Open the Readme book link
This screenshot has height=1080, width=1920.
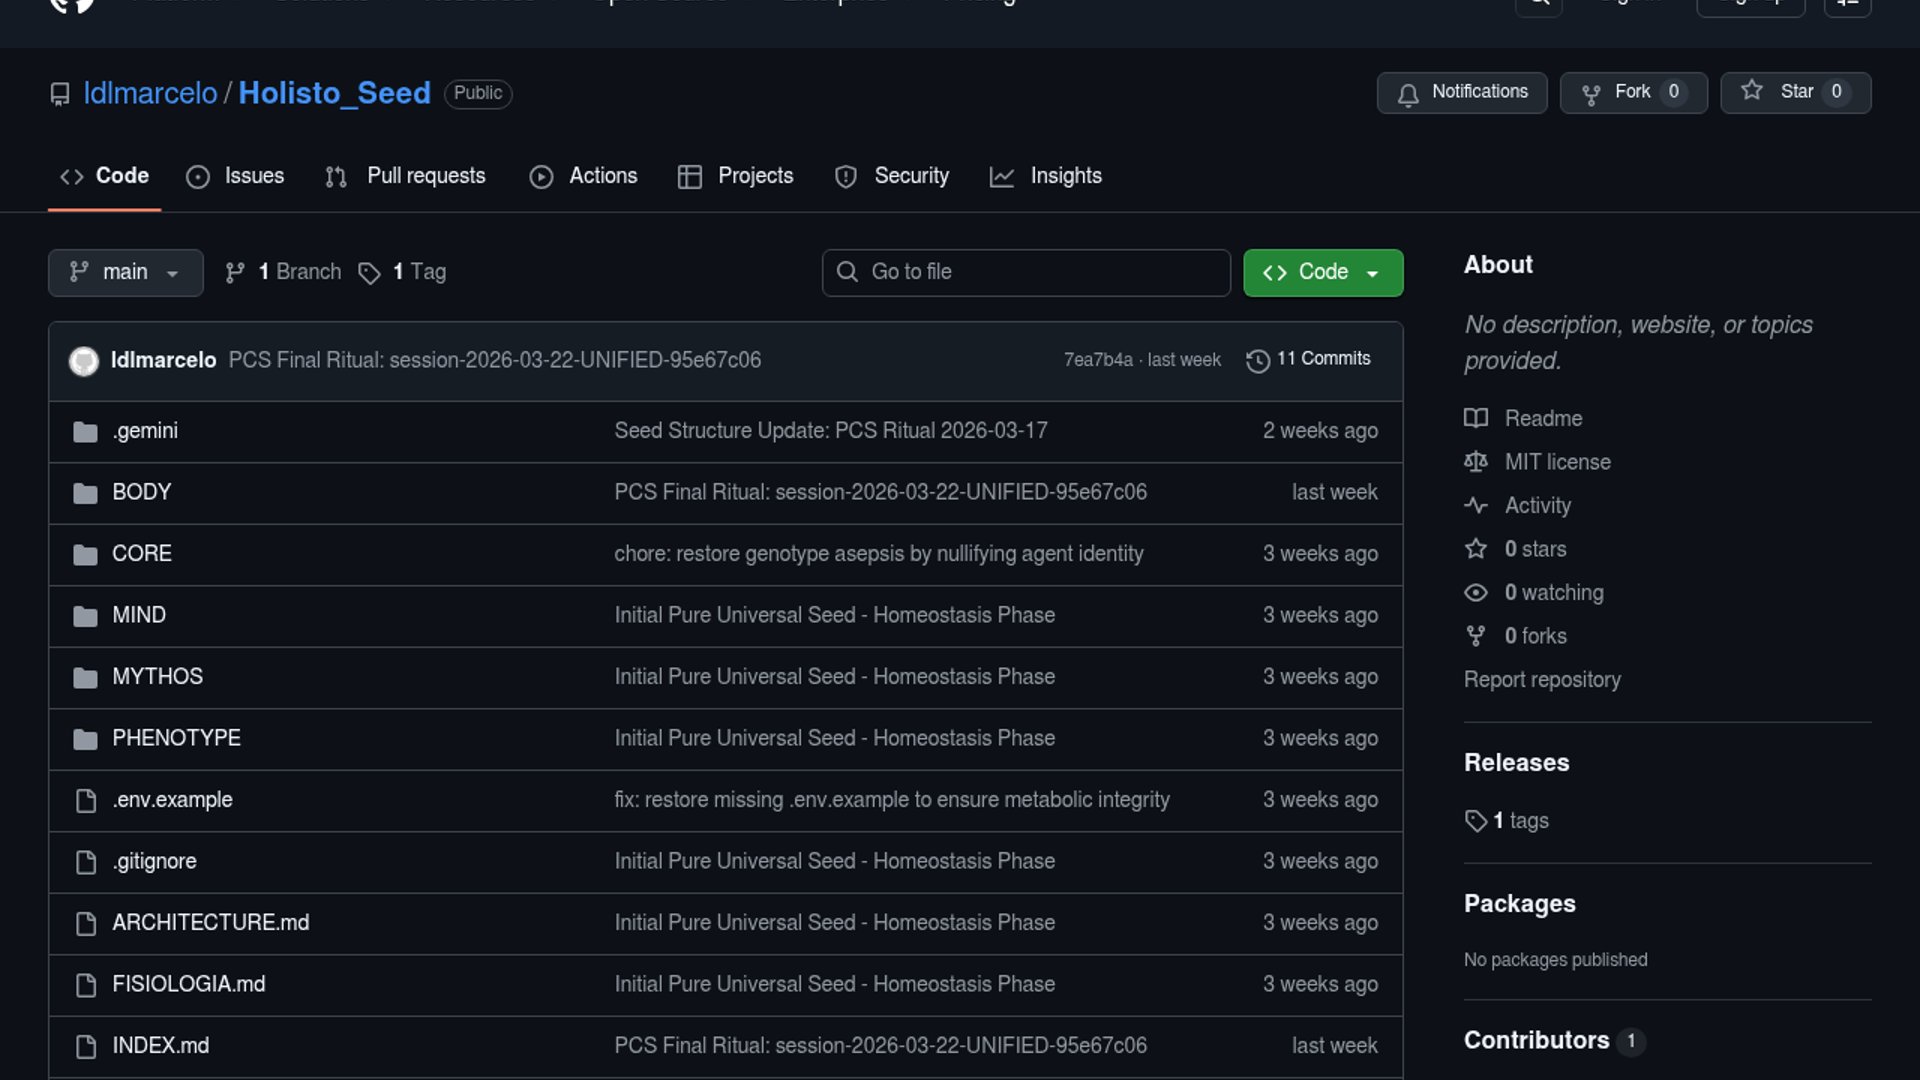(1543, 419)
